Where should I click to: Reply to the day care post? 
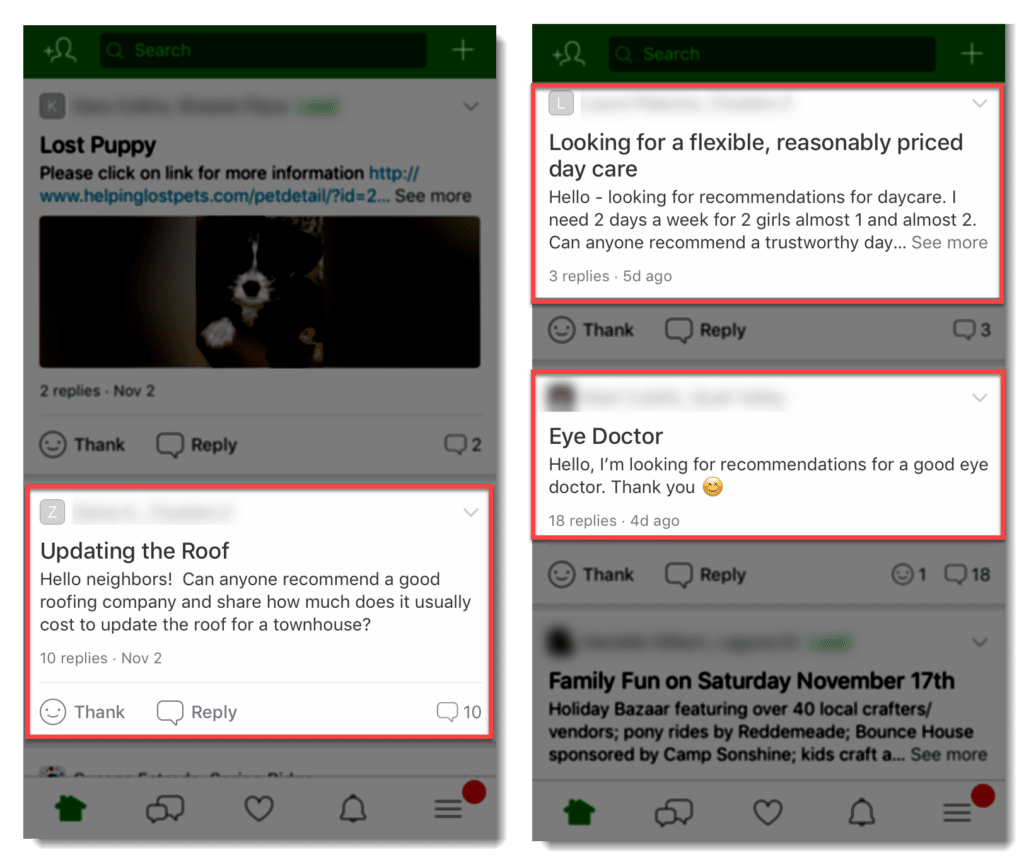tap(705, 330)
